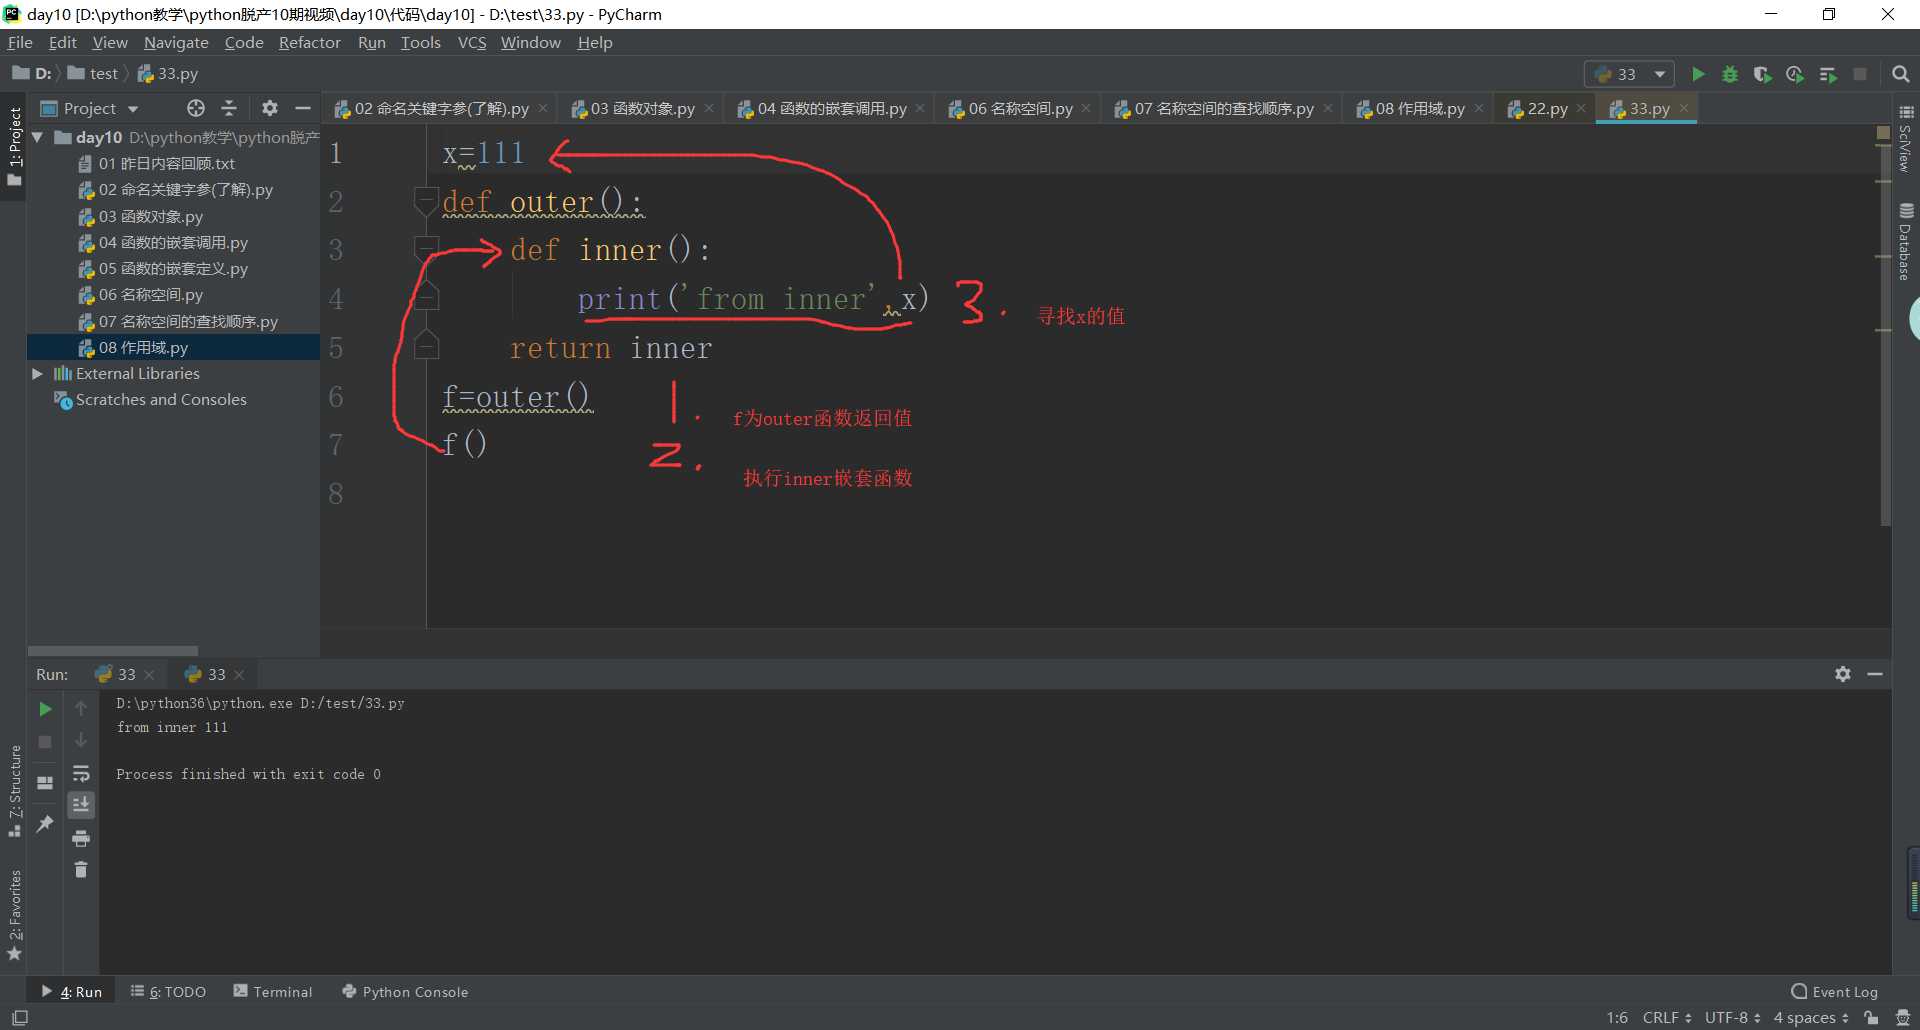The width and height of the screenshot is (1920, 1030).
Task: Collapse the day10 project folder
Action: coord(38,137)
